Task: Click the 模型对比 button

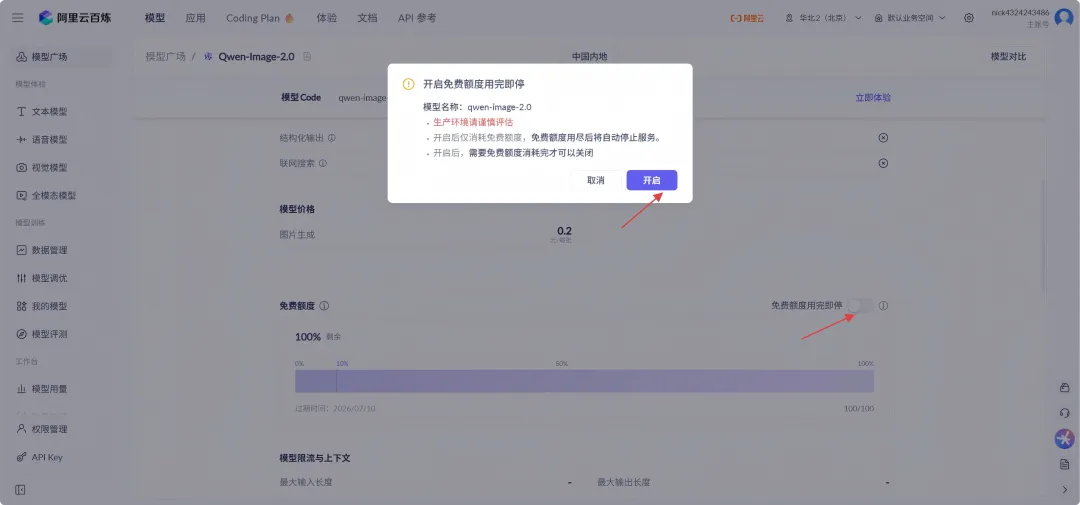Action: click(1008, 56)
